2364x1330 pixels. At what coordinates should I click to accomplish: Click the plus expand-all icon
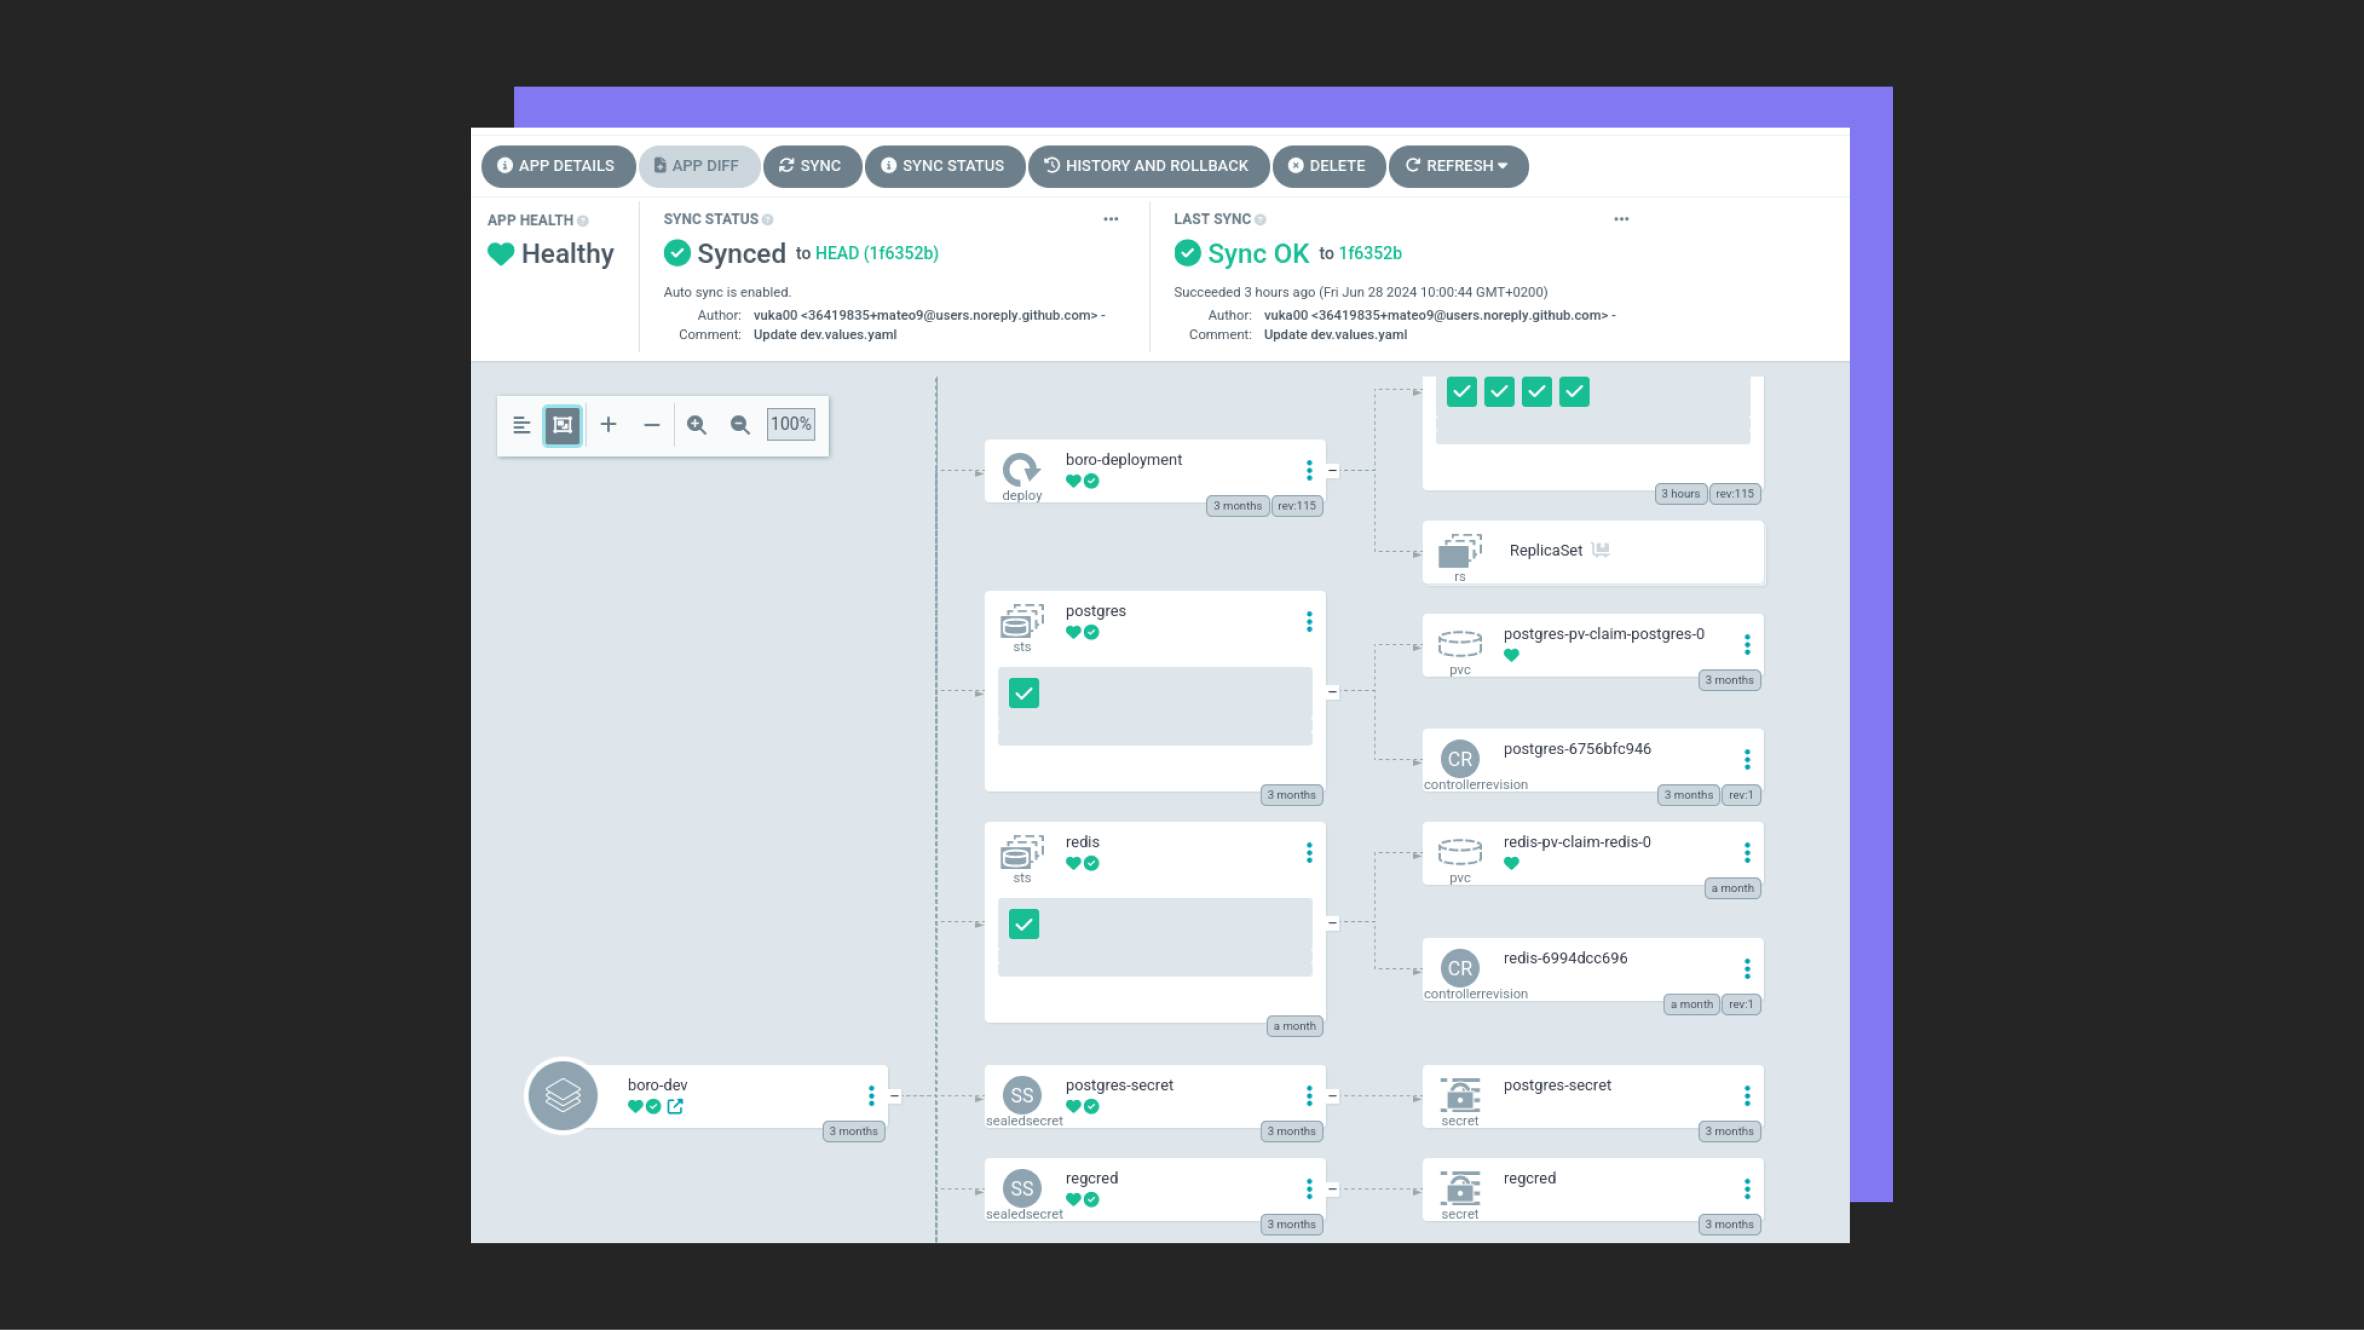coord(608,425)
